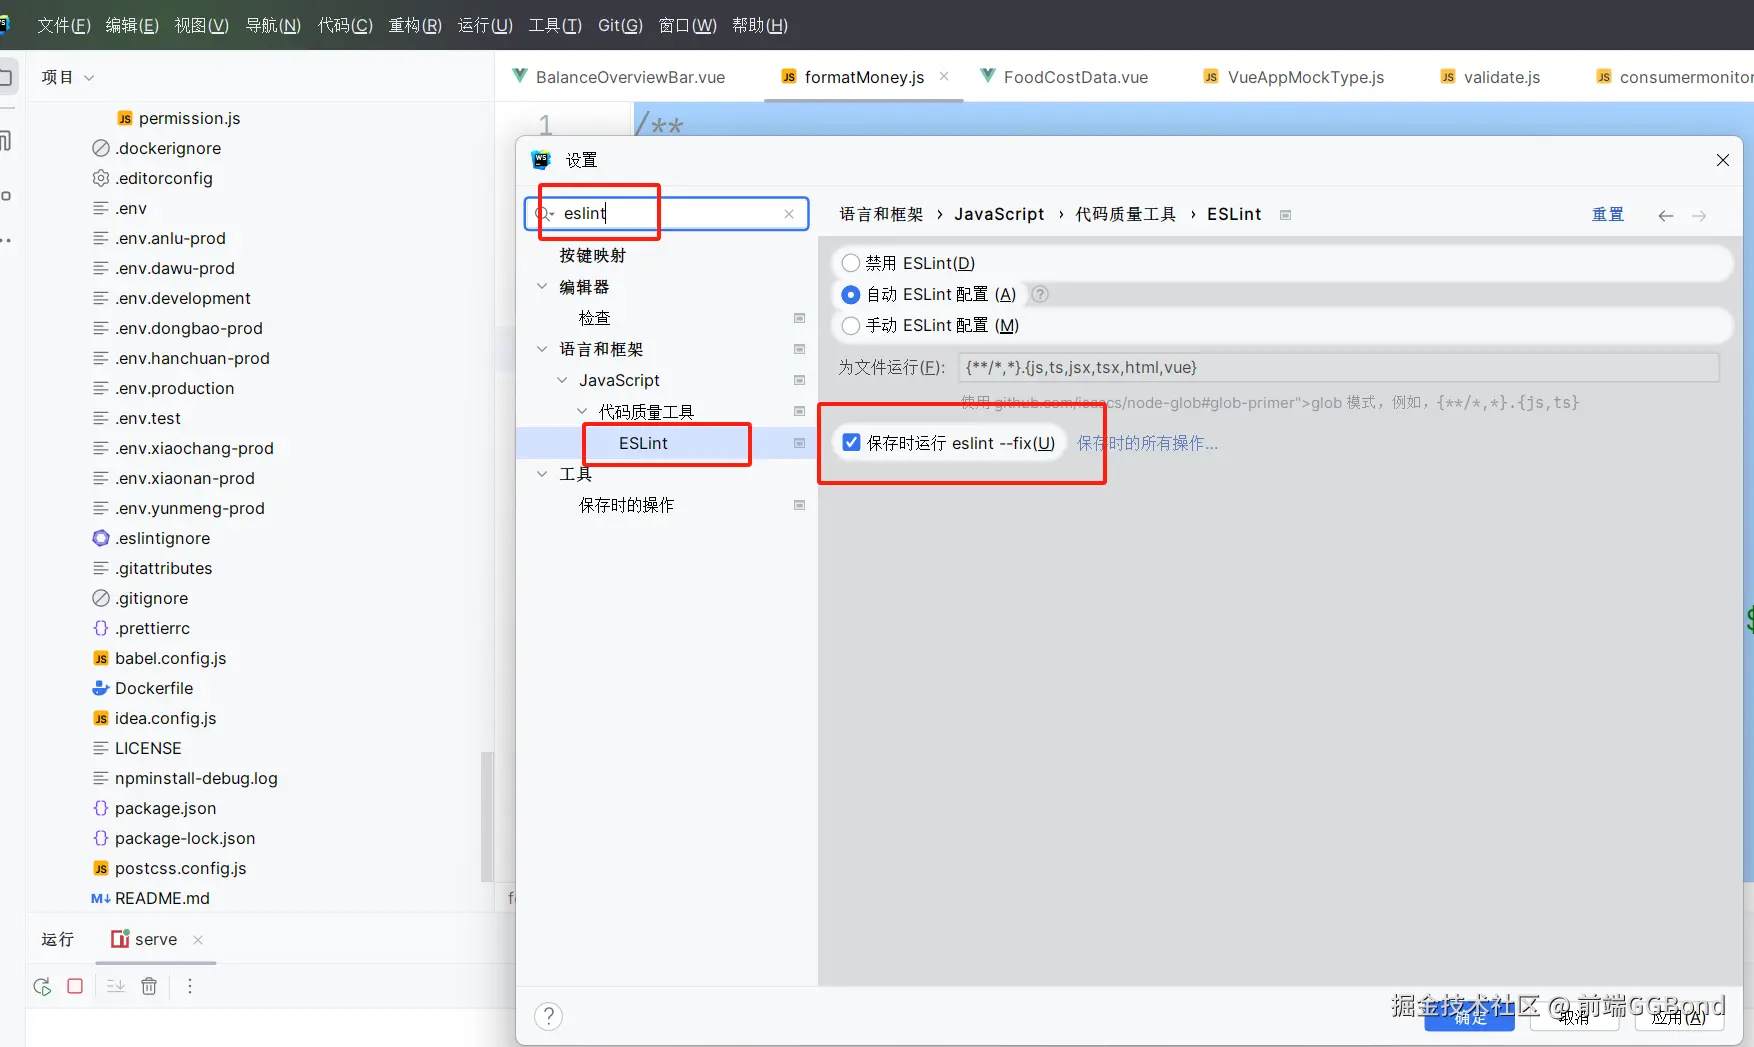Collapse the 语言和框架 settings group

coord(542,349)
